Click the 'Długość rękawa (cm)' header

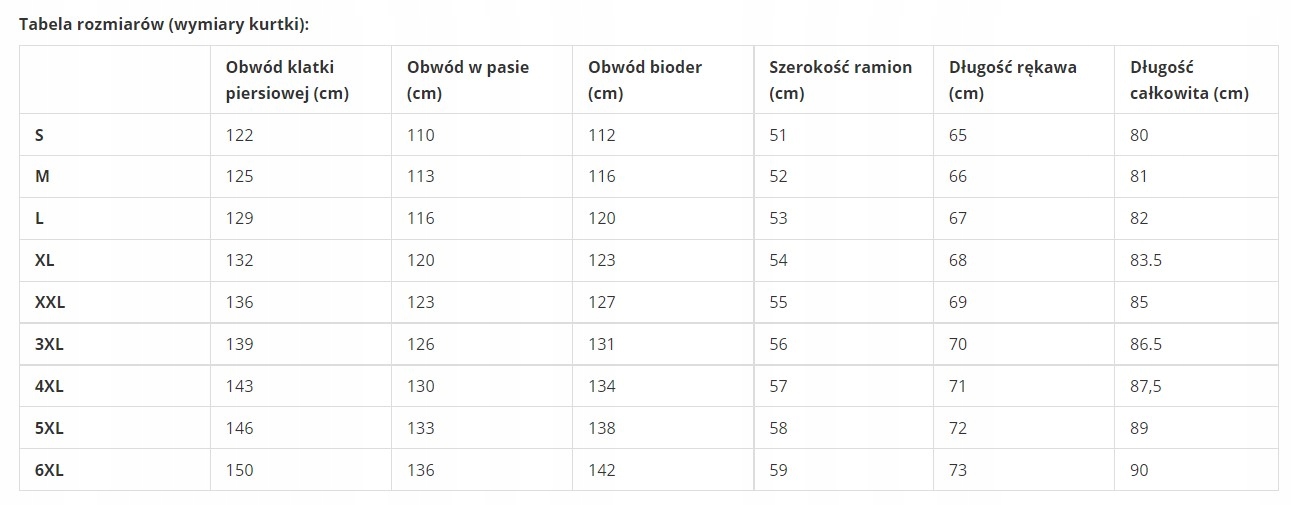coord(1012,80)
